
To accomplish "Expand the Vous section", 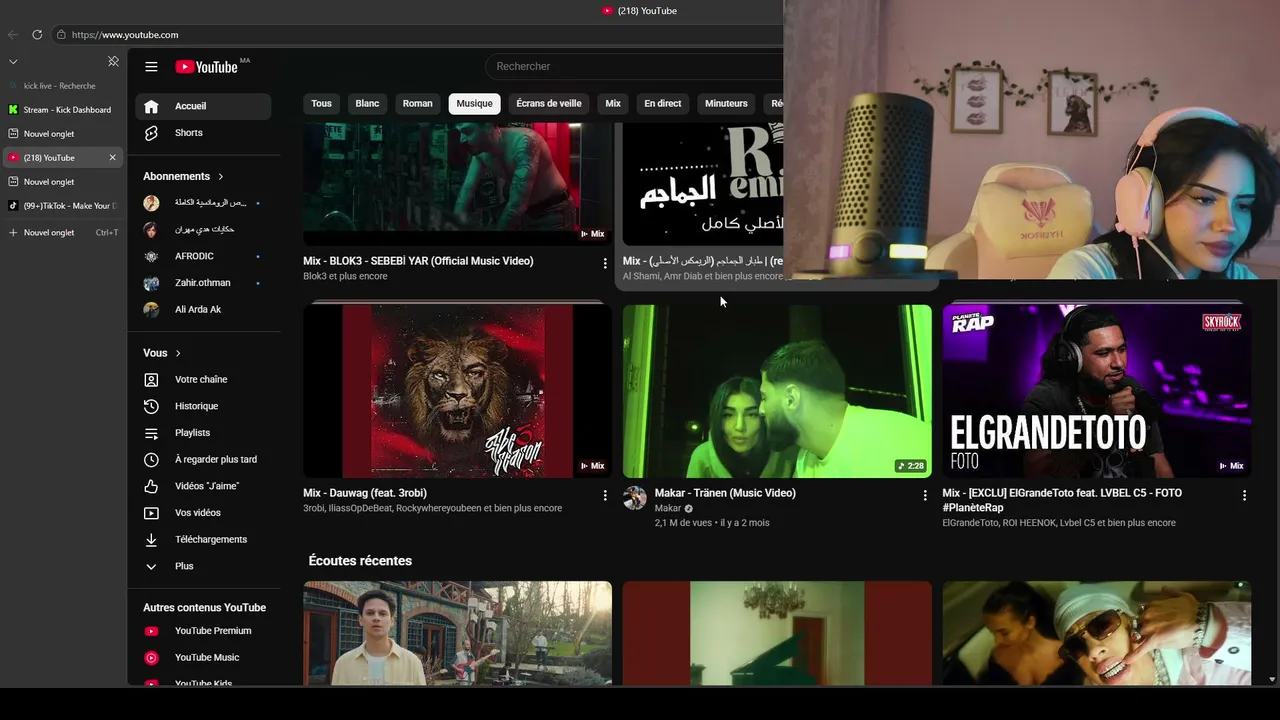I will pyautogui.click(x=162, y=353).
